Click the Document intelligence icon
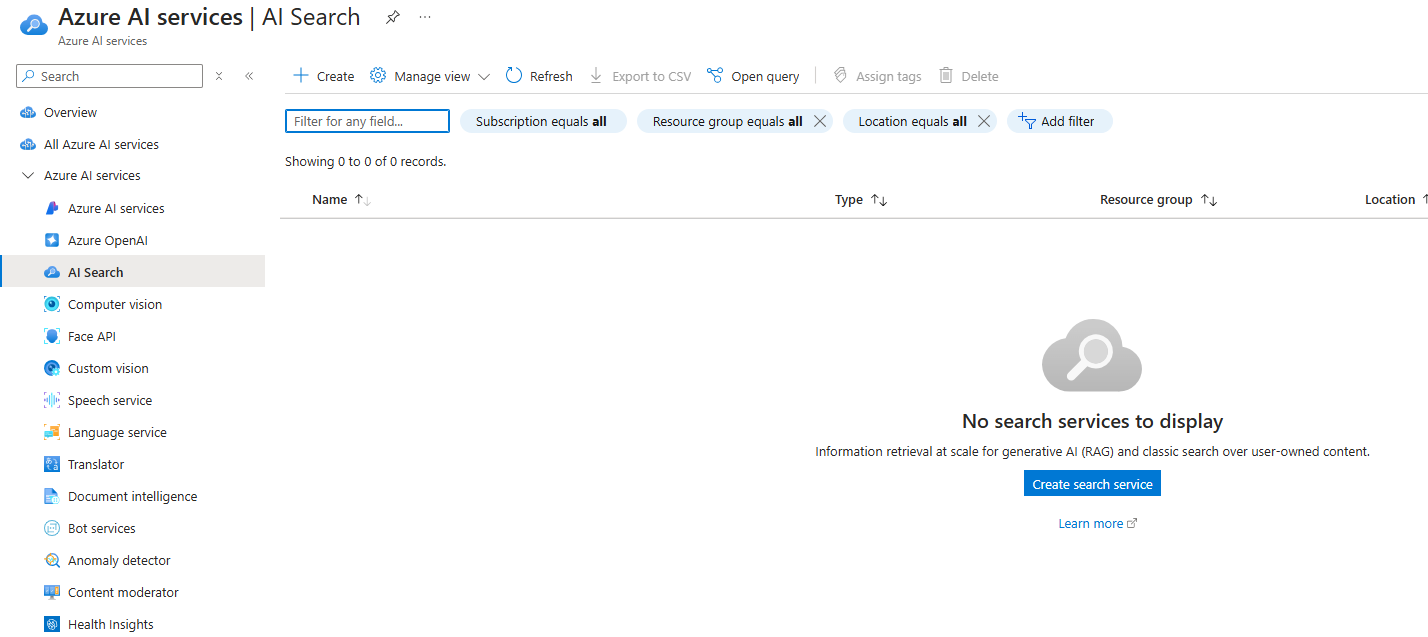 [x=52, y=497]
